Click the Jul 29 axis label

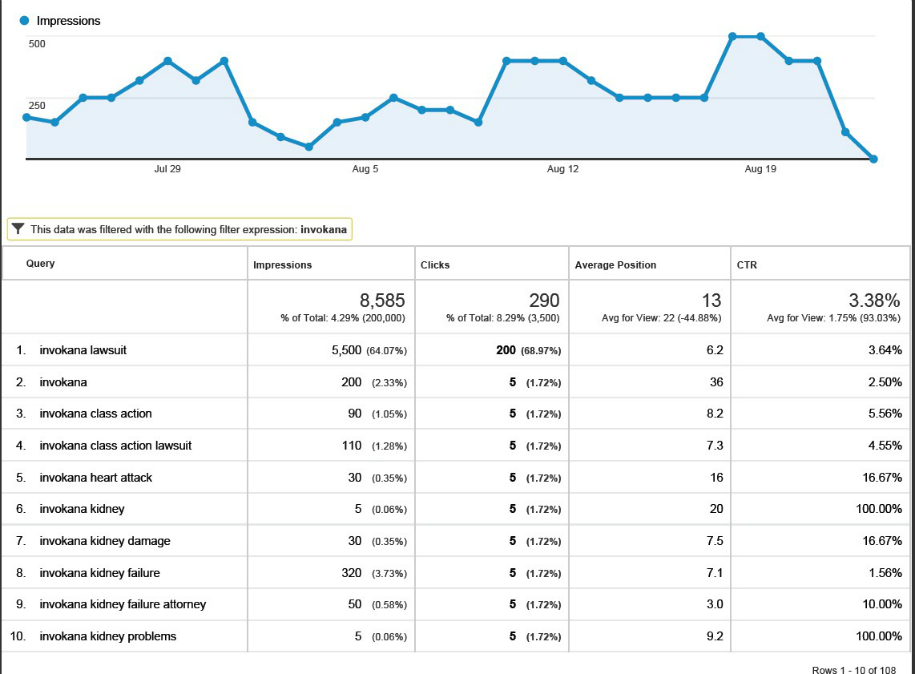[167, 169]
